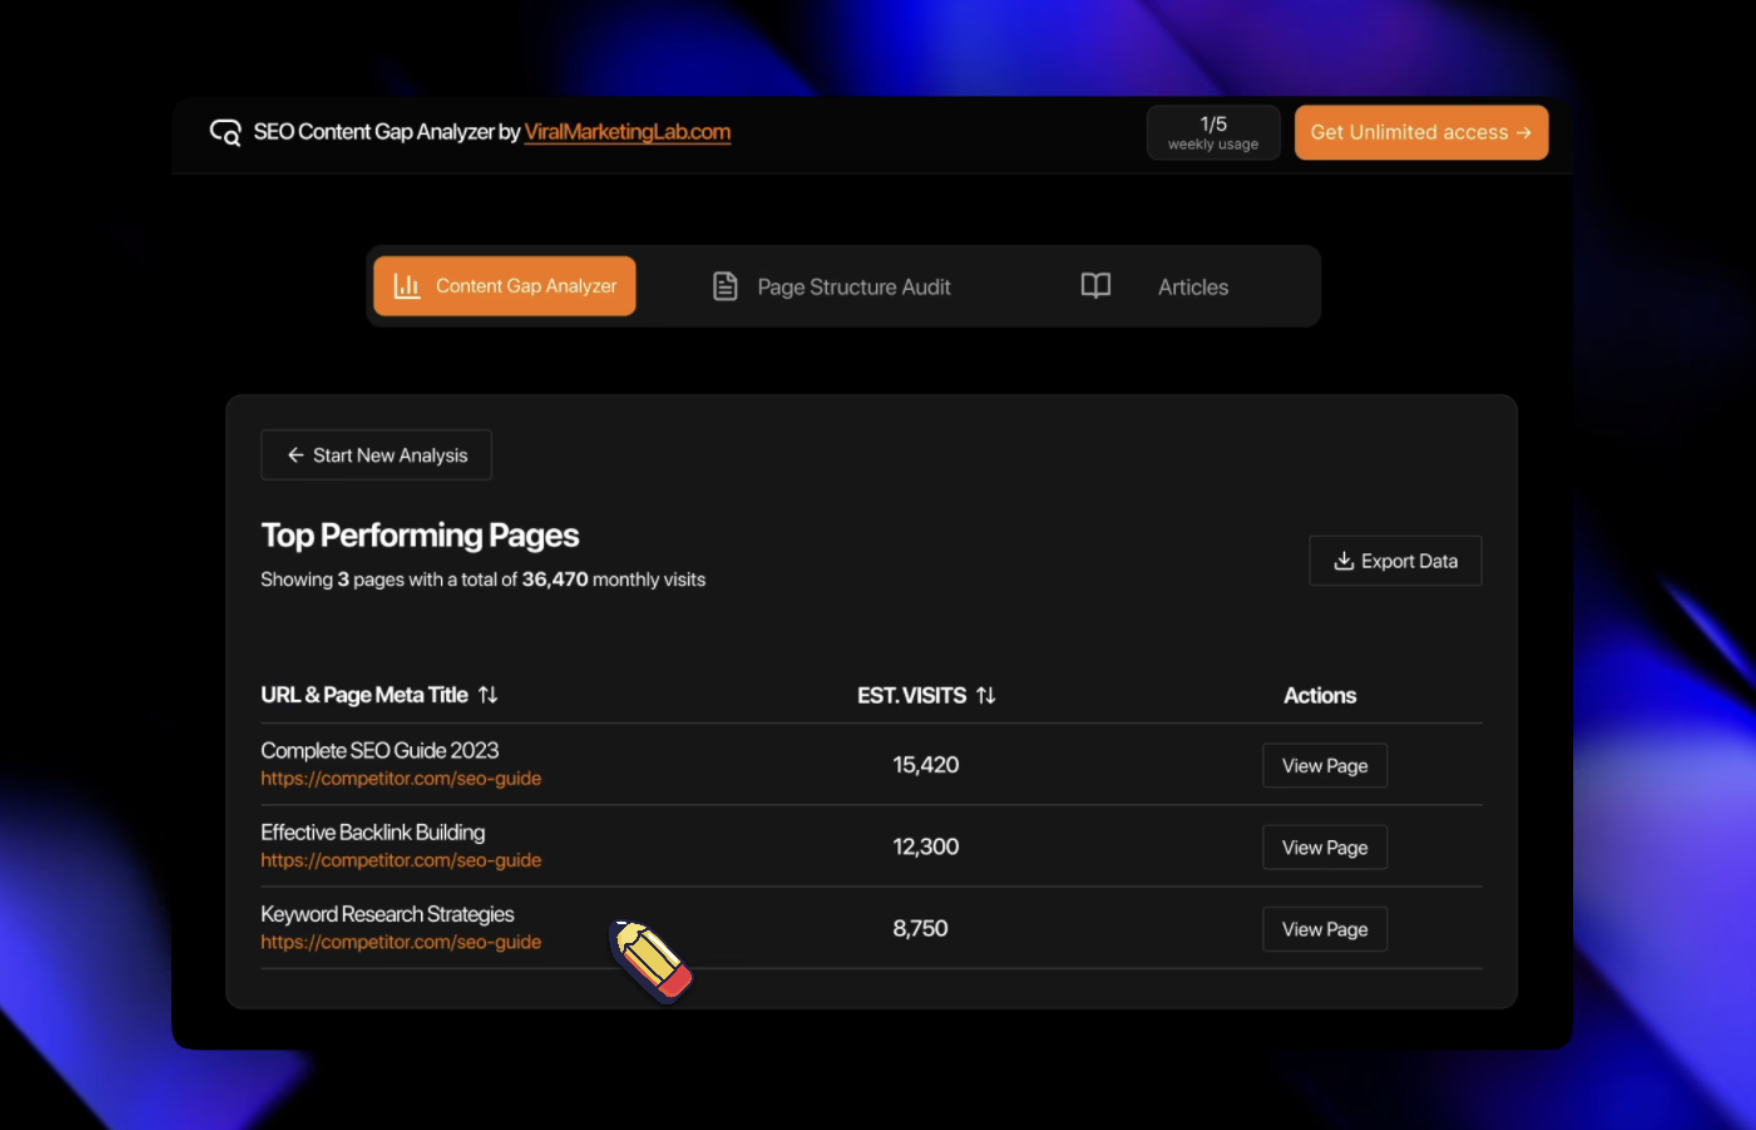Click the arrow icon in Get Unlimited access
The width and height of the screenshot is (1756, 1130).
(1524, 132)
